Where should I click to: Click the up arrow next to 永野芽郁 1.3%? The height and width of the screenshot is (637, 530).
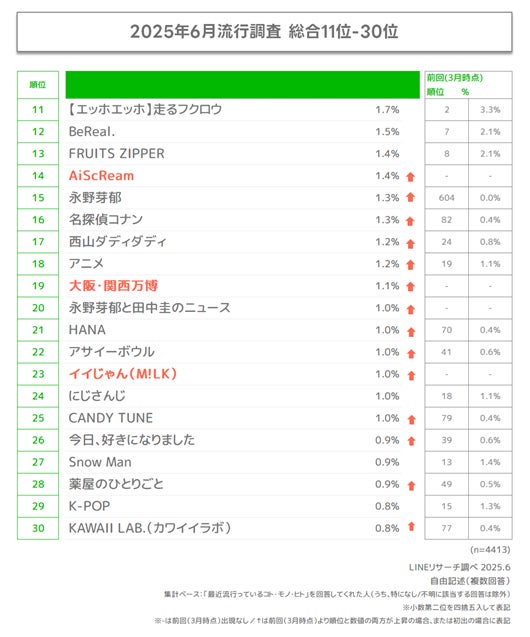pos(411,197)
